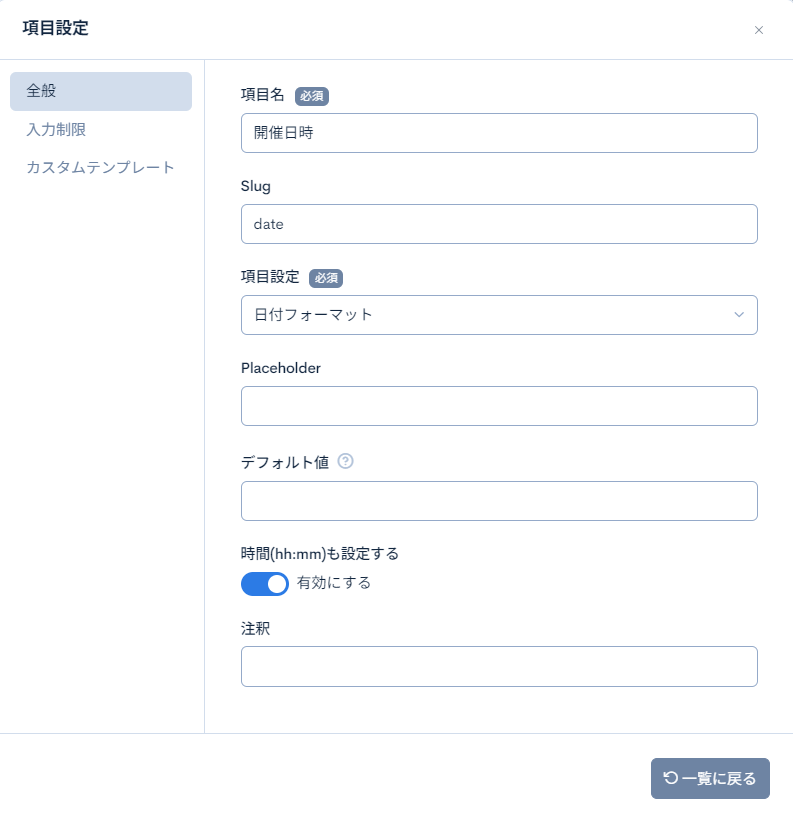Switch to the 全般 tab
The height and width of the screenshot is (820, 793).
100,91
